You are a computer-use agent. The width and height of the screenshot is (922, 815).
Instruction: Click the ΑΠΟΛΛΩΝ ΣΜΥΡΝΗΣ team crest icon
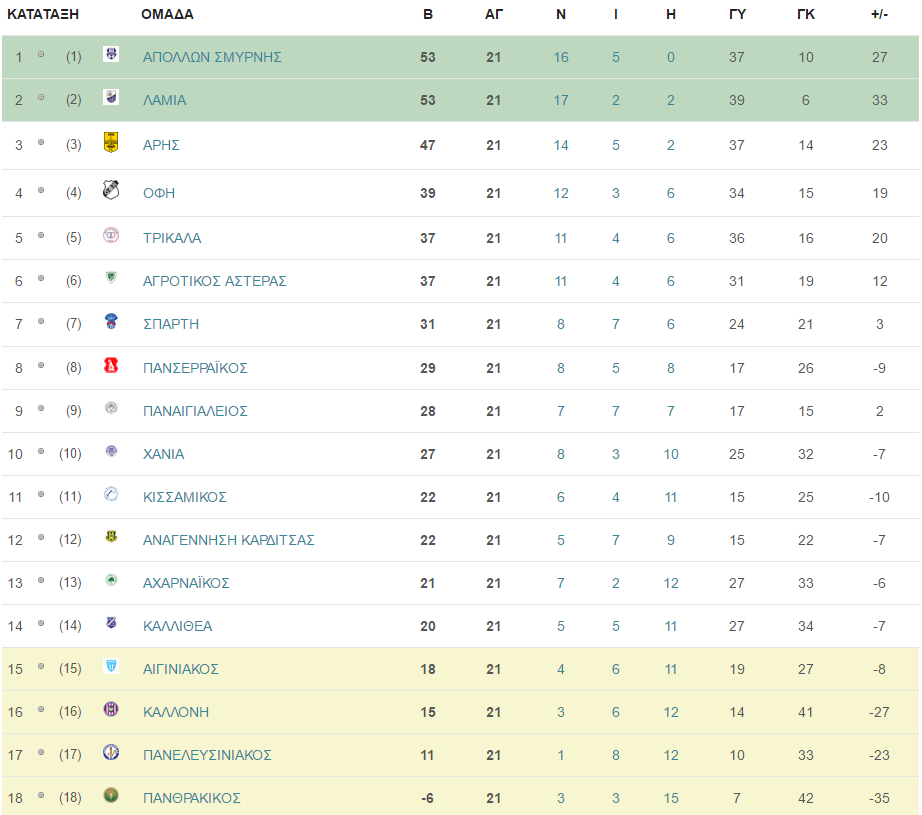[x=111, y=54]
